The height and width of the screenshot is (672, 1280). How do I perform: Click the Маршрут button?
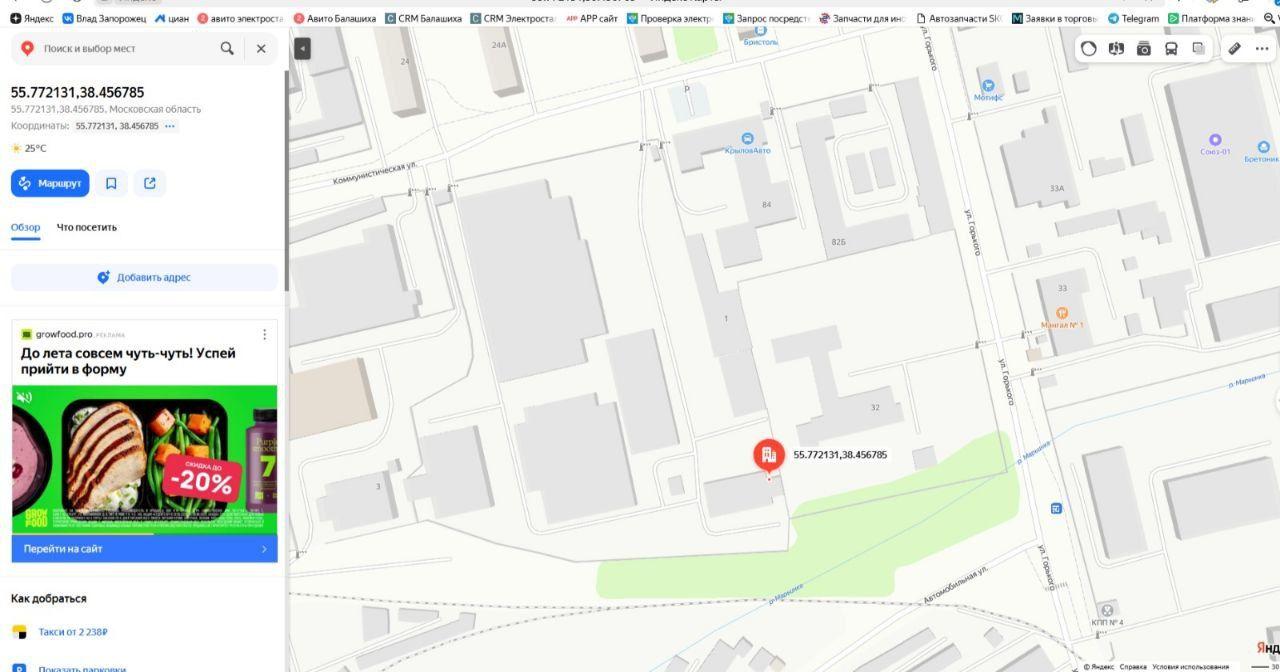pos(50,183)
